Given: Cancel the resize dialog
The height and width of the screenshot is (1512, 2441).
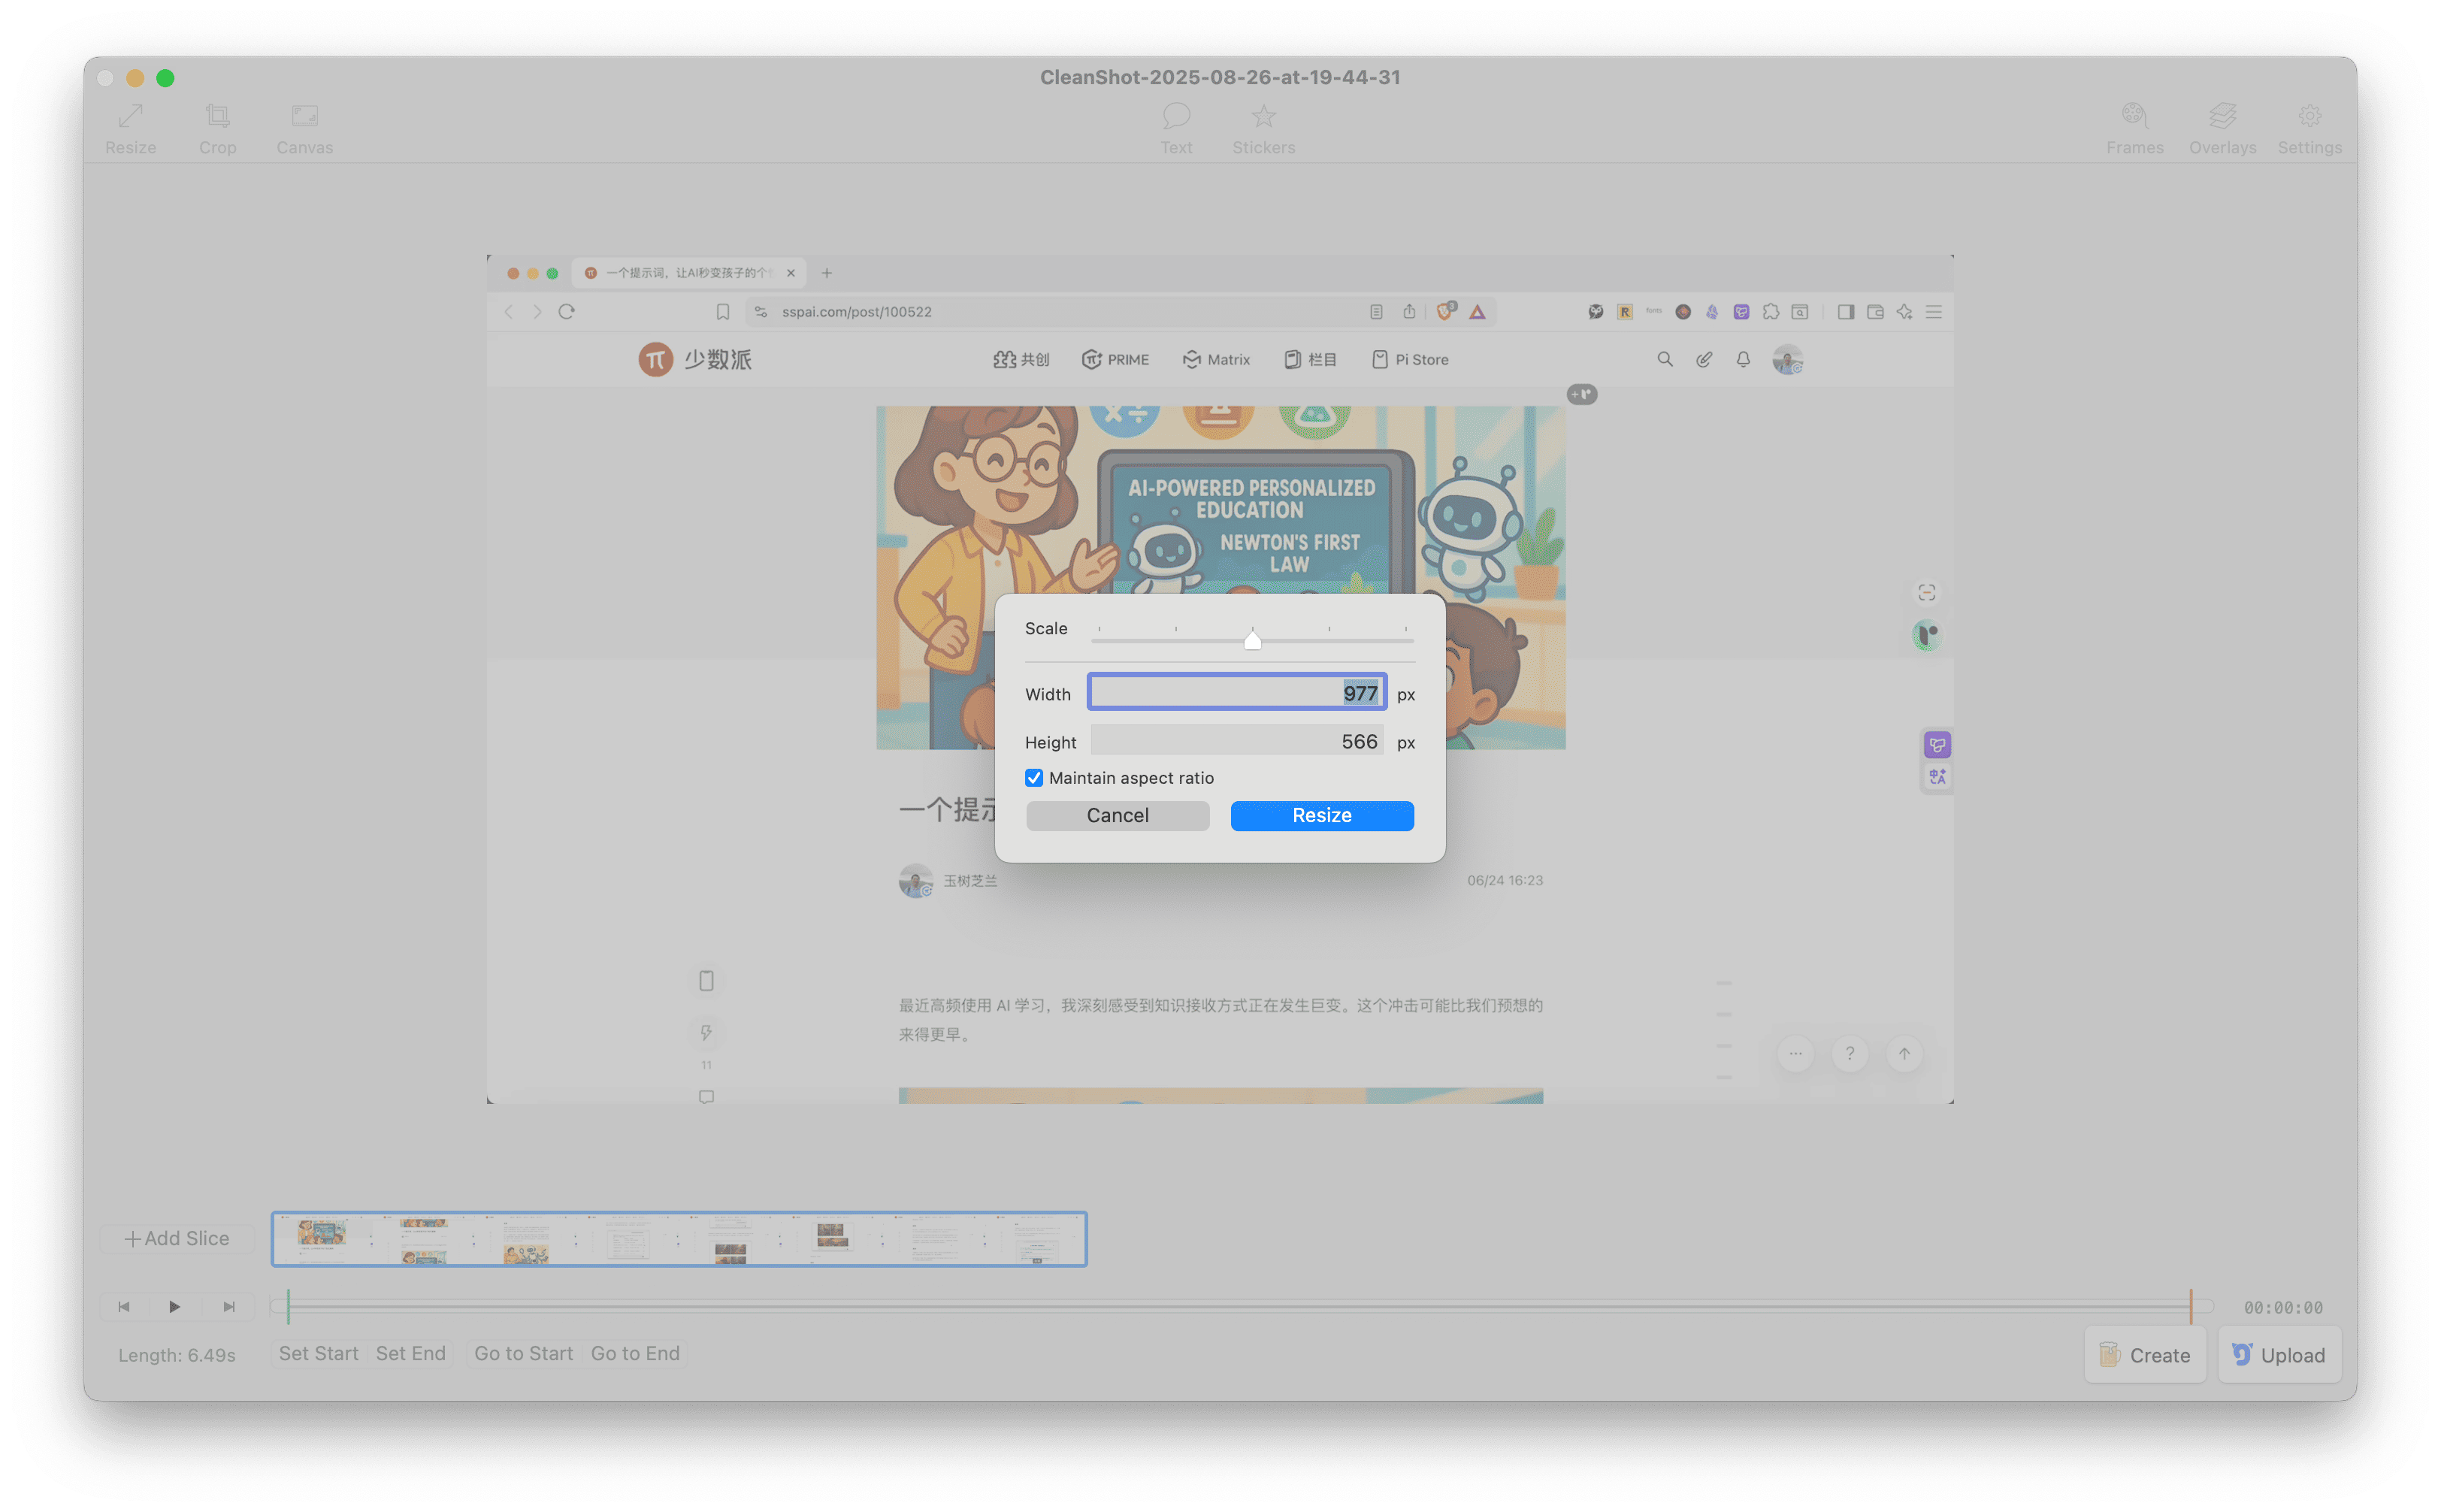Looking at the screenshot, I should click(x=1117, y=815).
